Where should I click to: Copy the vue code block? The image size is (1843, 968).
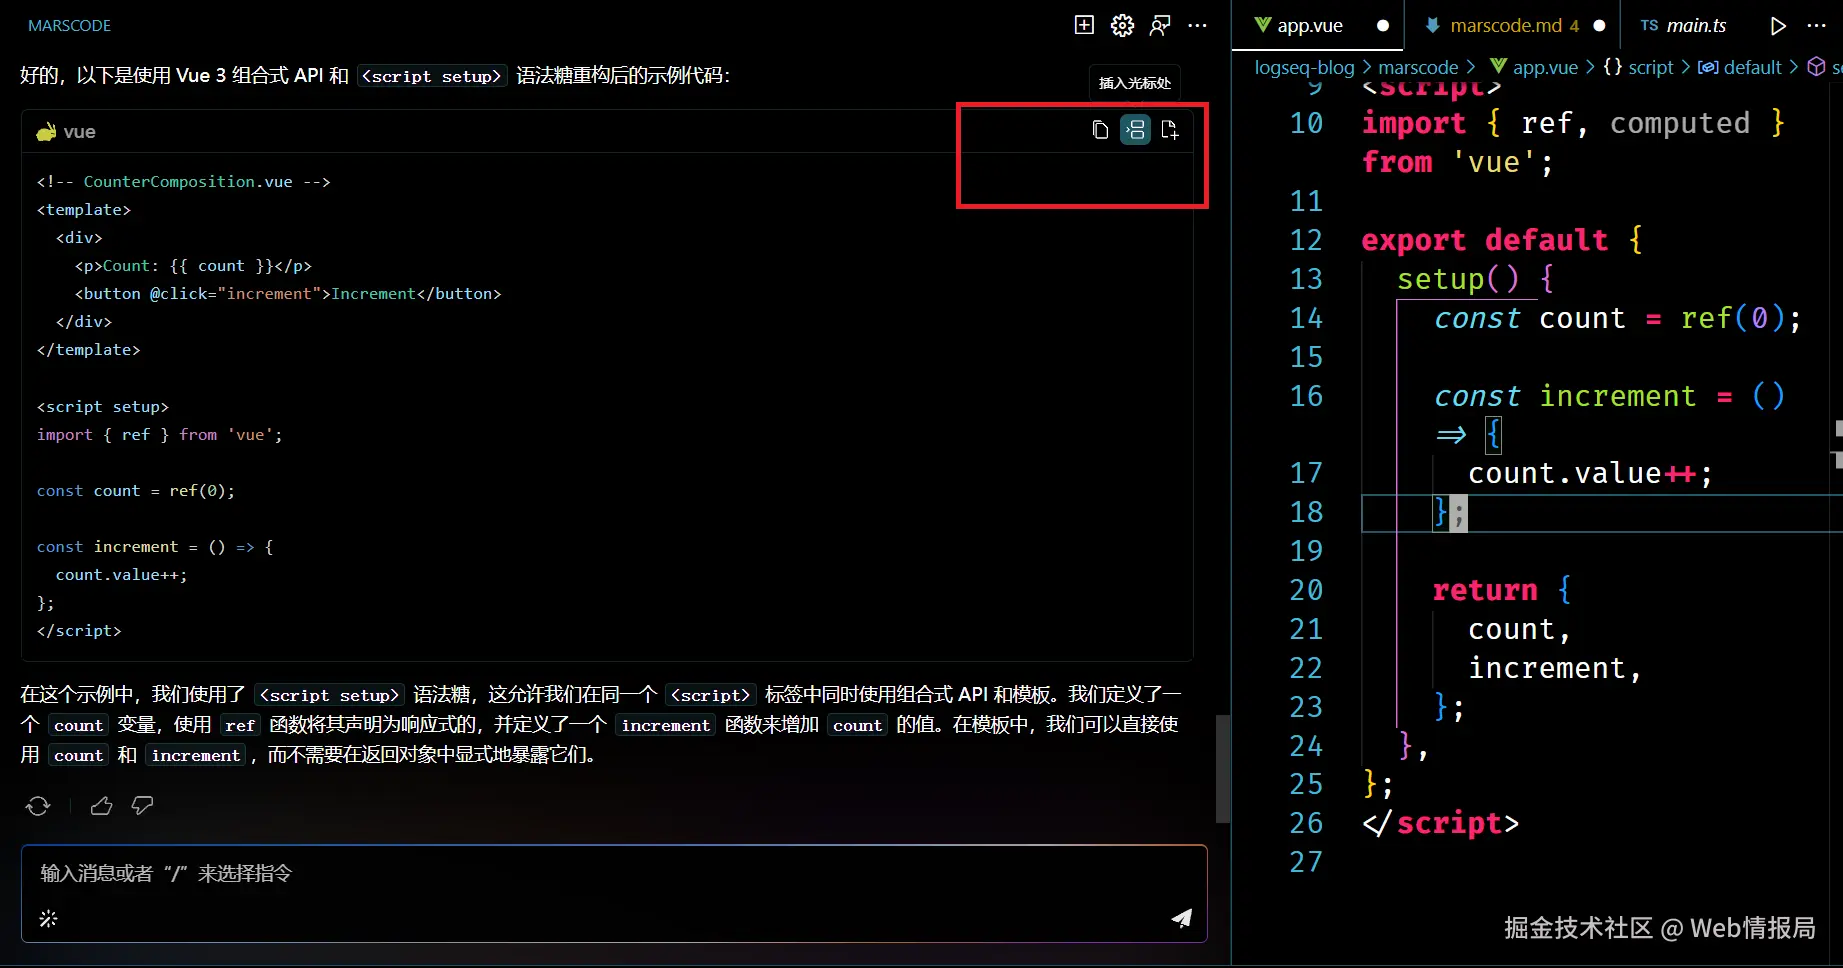(x=1100, y=130)
